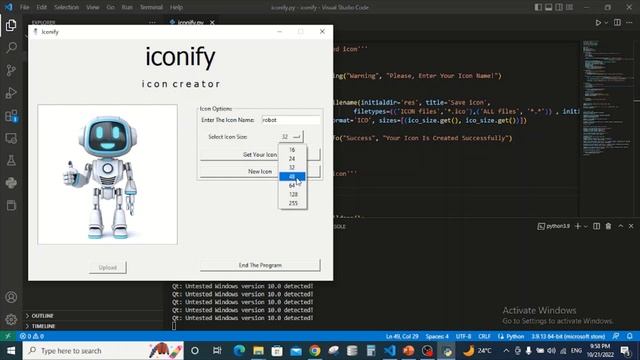Click UTF-8 encoding in status bar
This screenshot has height=360, width=640.
pyautogui.click(x=463, y=336)
